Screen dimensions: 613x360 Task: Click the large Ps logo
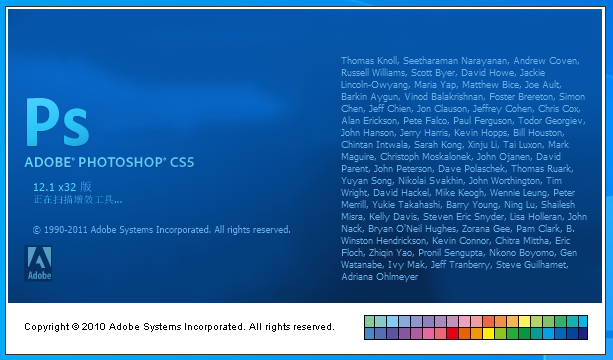[57, 122]
